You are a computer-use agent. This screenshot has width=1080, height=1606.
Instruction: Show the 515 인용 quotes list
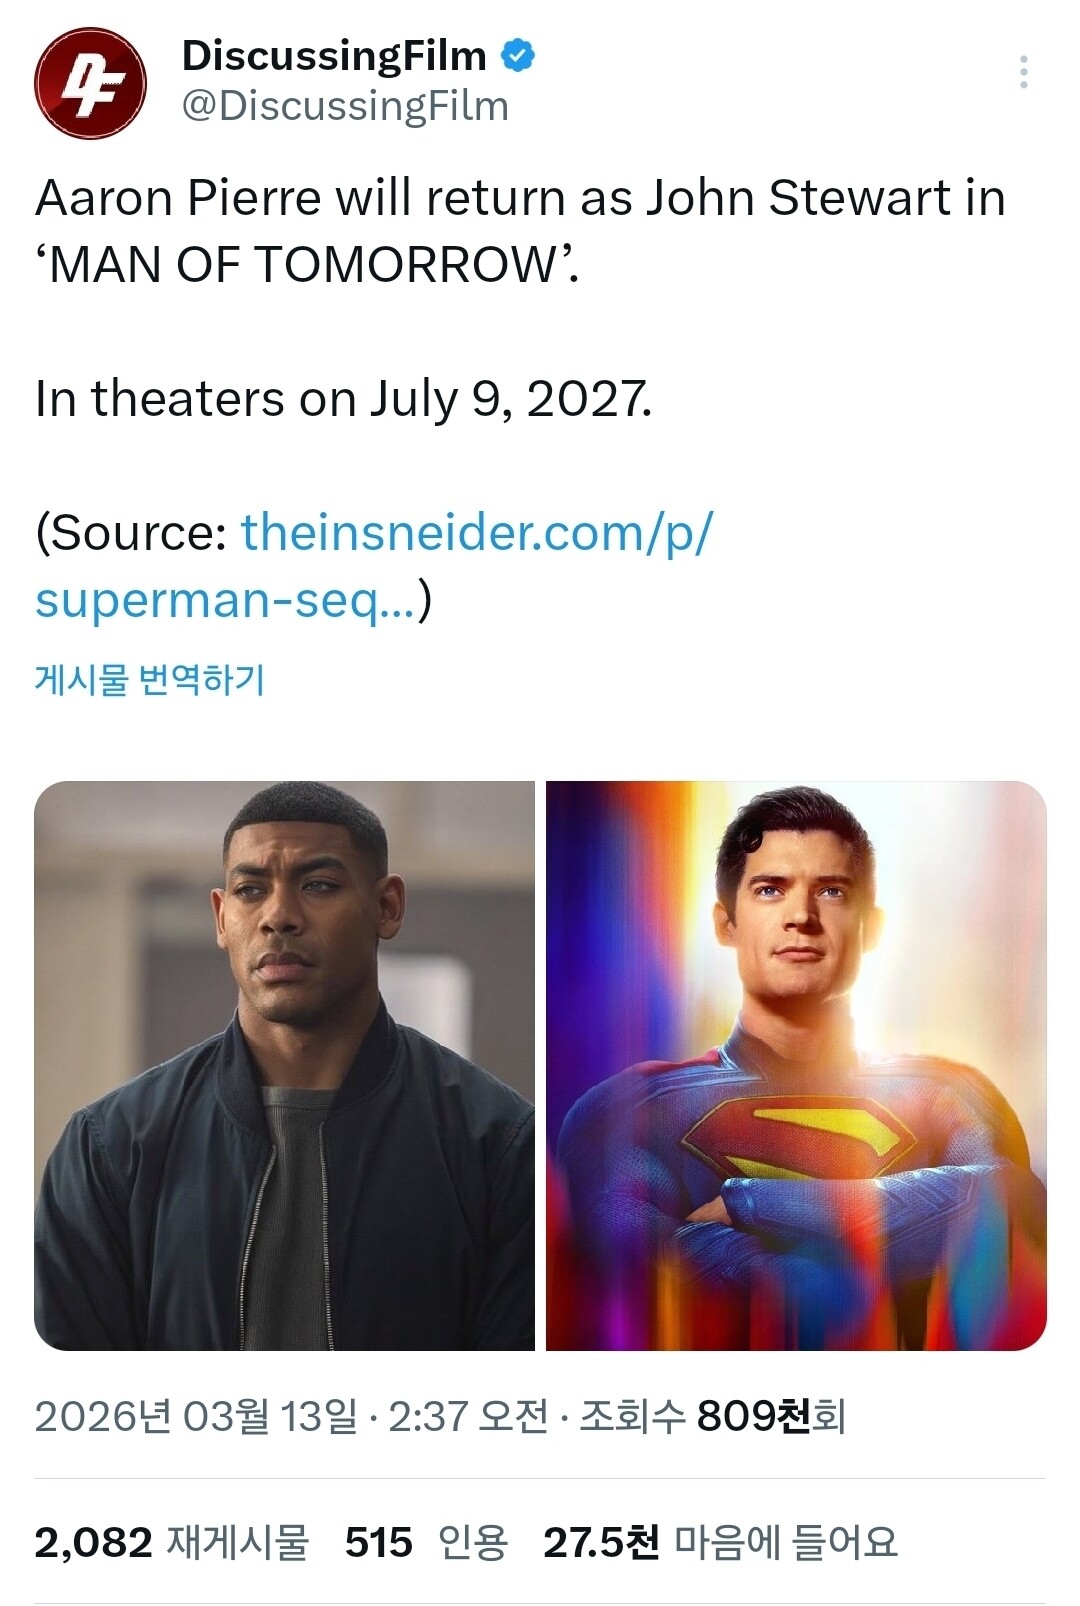pyautogui.click(x=427, y=1542)
